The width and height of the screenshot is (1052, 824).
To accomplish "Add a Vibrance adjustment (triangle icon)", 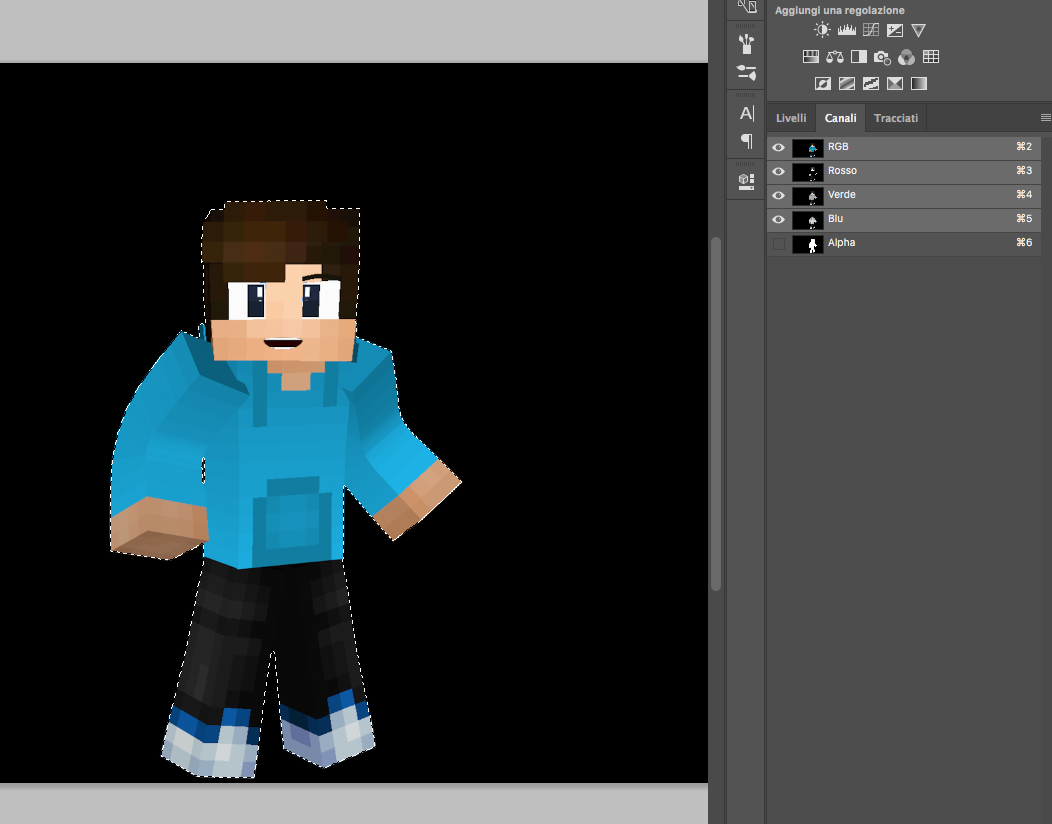I will [x=918, y=30].
